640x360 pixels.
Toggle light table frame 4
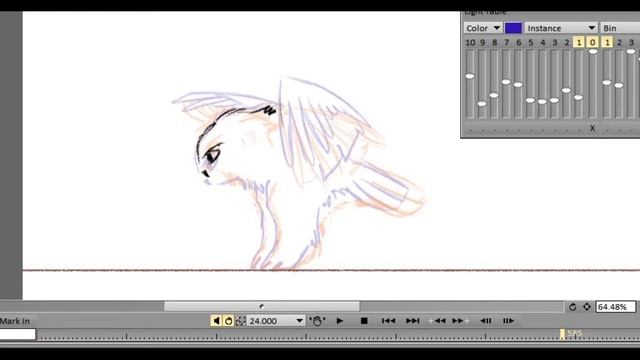point(543,42)
